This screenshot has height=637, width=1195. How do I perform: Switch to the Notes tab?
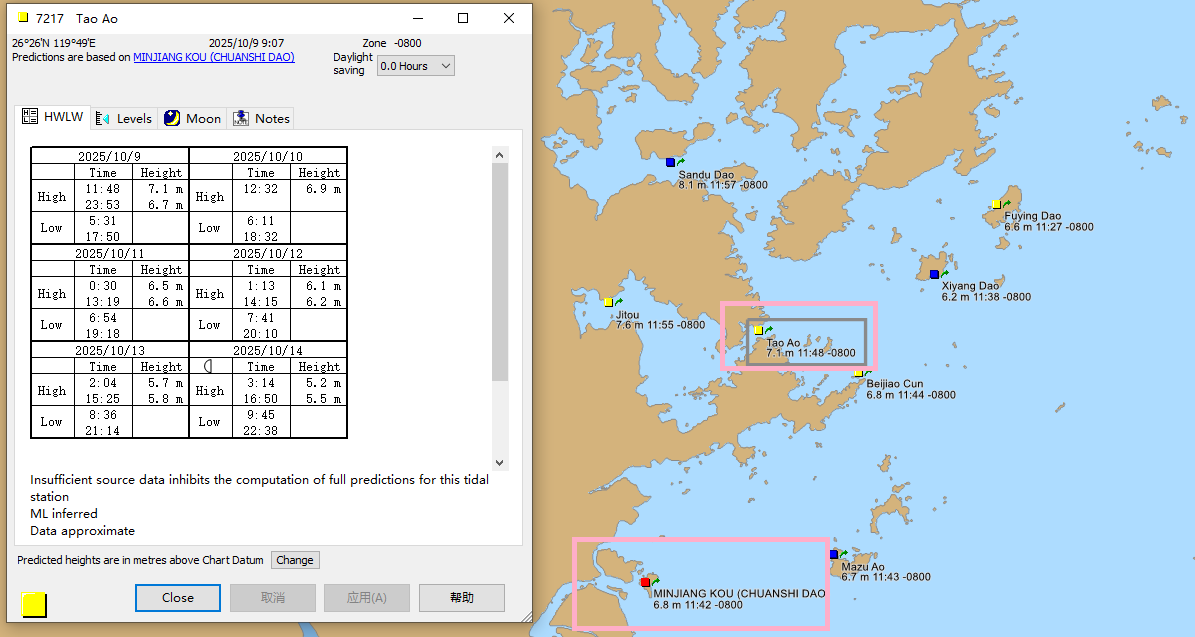click(x=261, y=118)
